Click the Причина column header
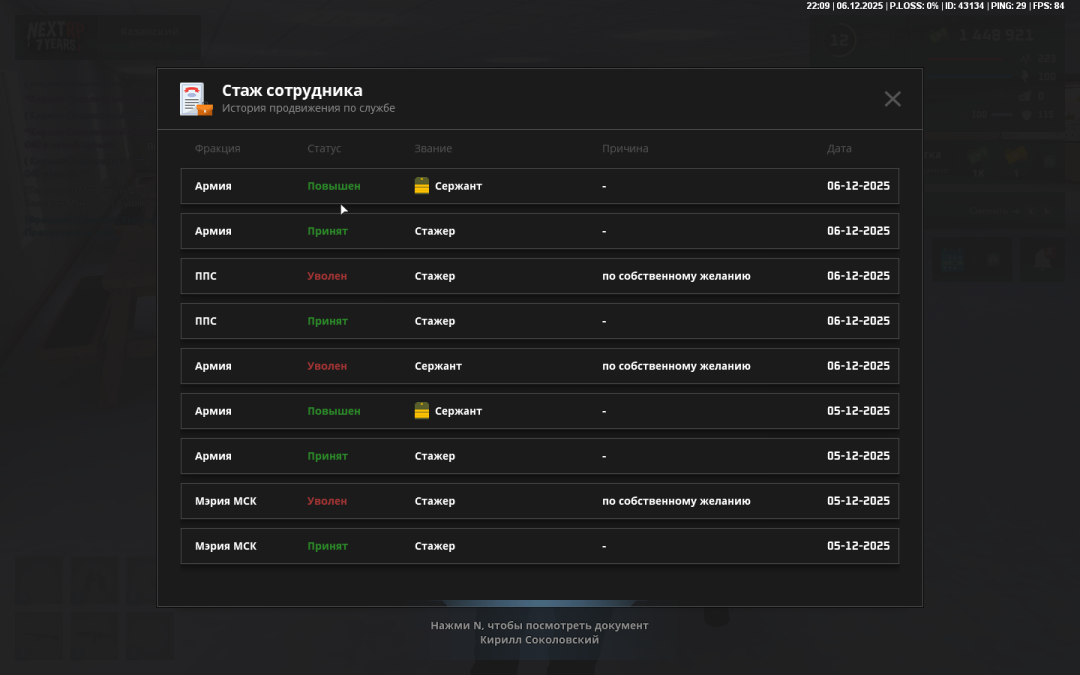The image size is (1080, 675). pyautogui.click(x=625, y=149)
